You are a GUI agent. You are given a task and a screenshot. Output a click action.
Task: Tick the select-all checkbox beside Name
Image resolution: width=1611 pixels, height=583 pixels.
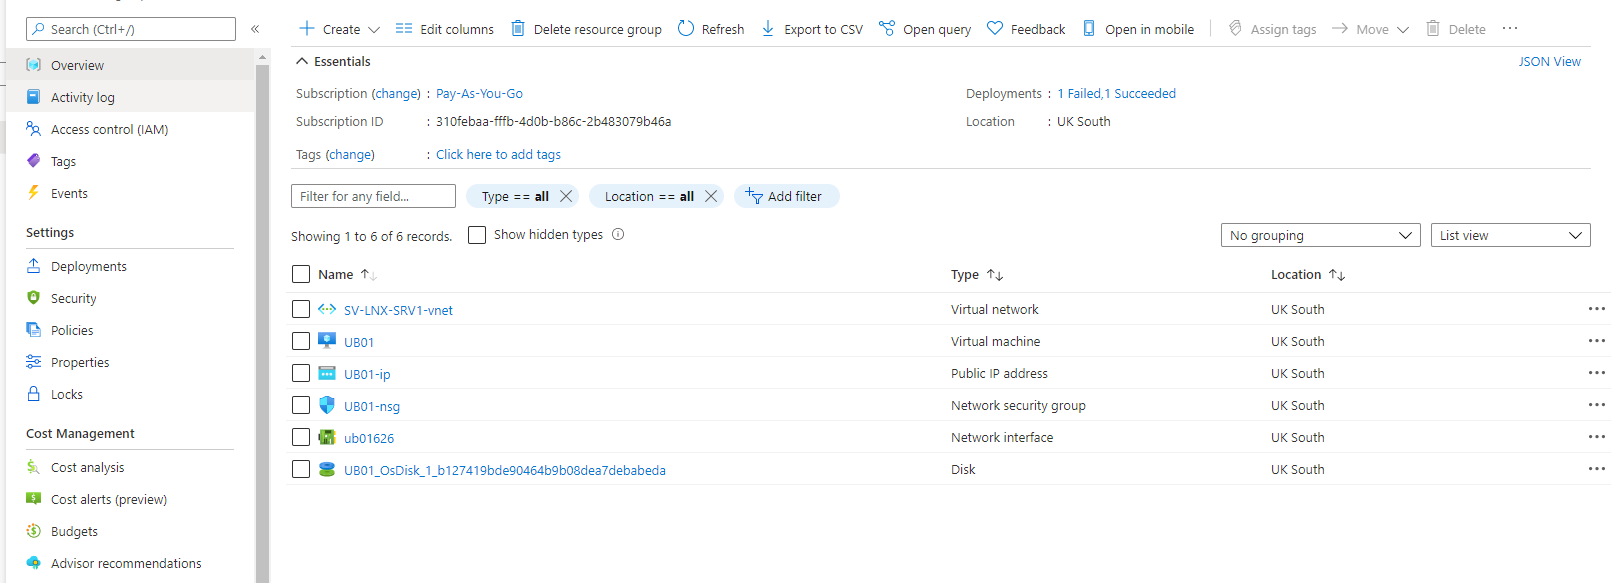(301, 274)
